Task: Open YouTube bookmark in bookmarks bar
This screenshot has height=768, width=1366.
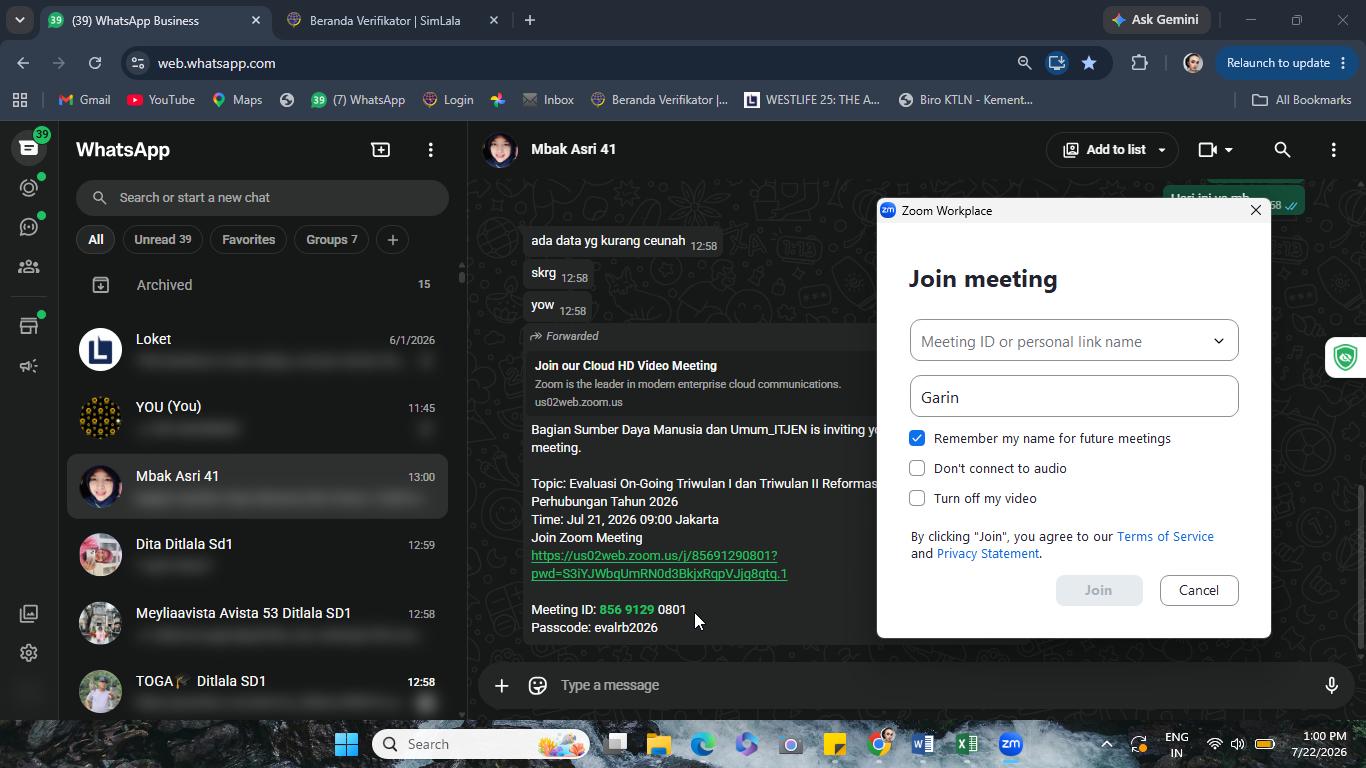Action: click(161, 100)
